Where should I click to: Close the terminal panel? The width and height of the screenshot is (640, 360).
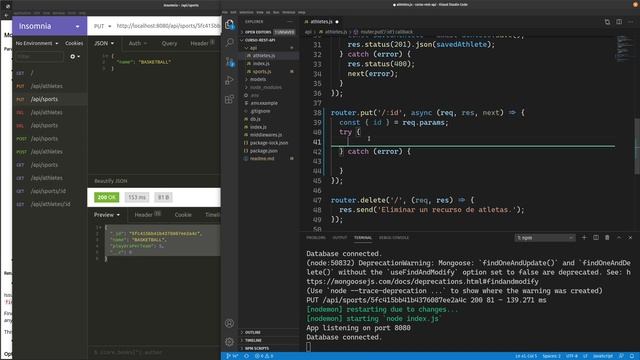coord(631,238)
